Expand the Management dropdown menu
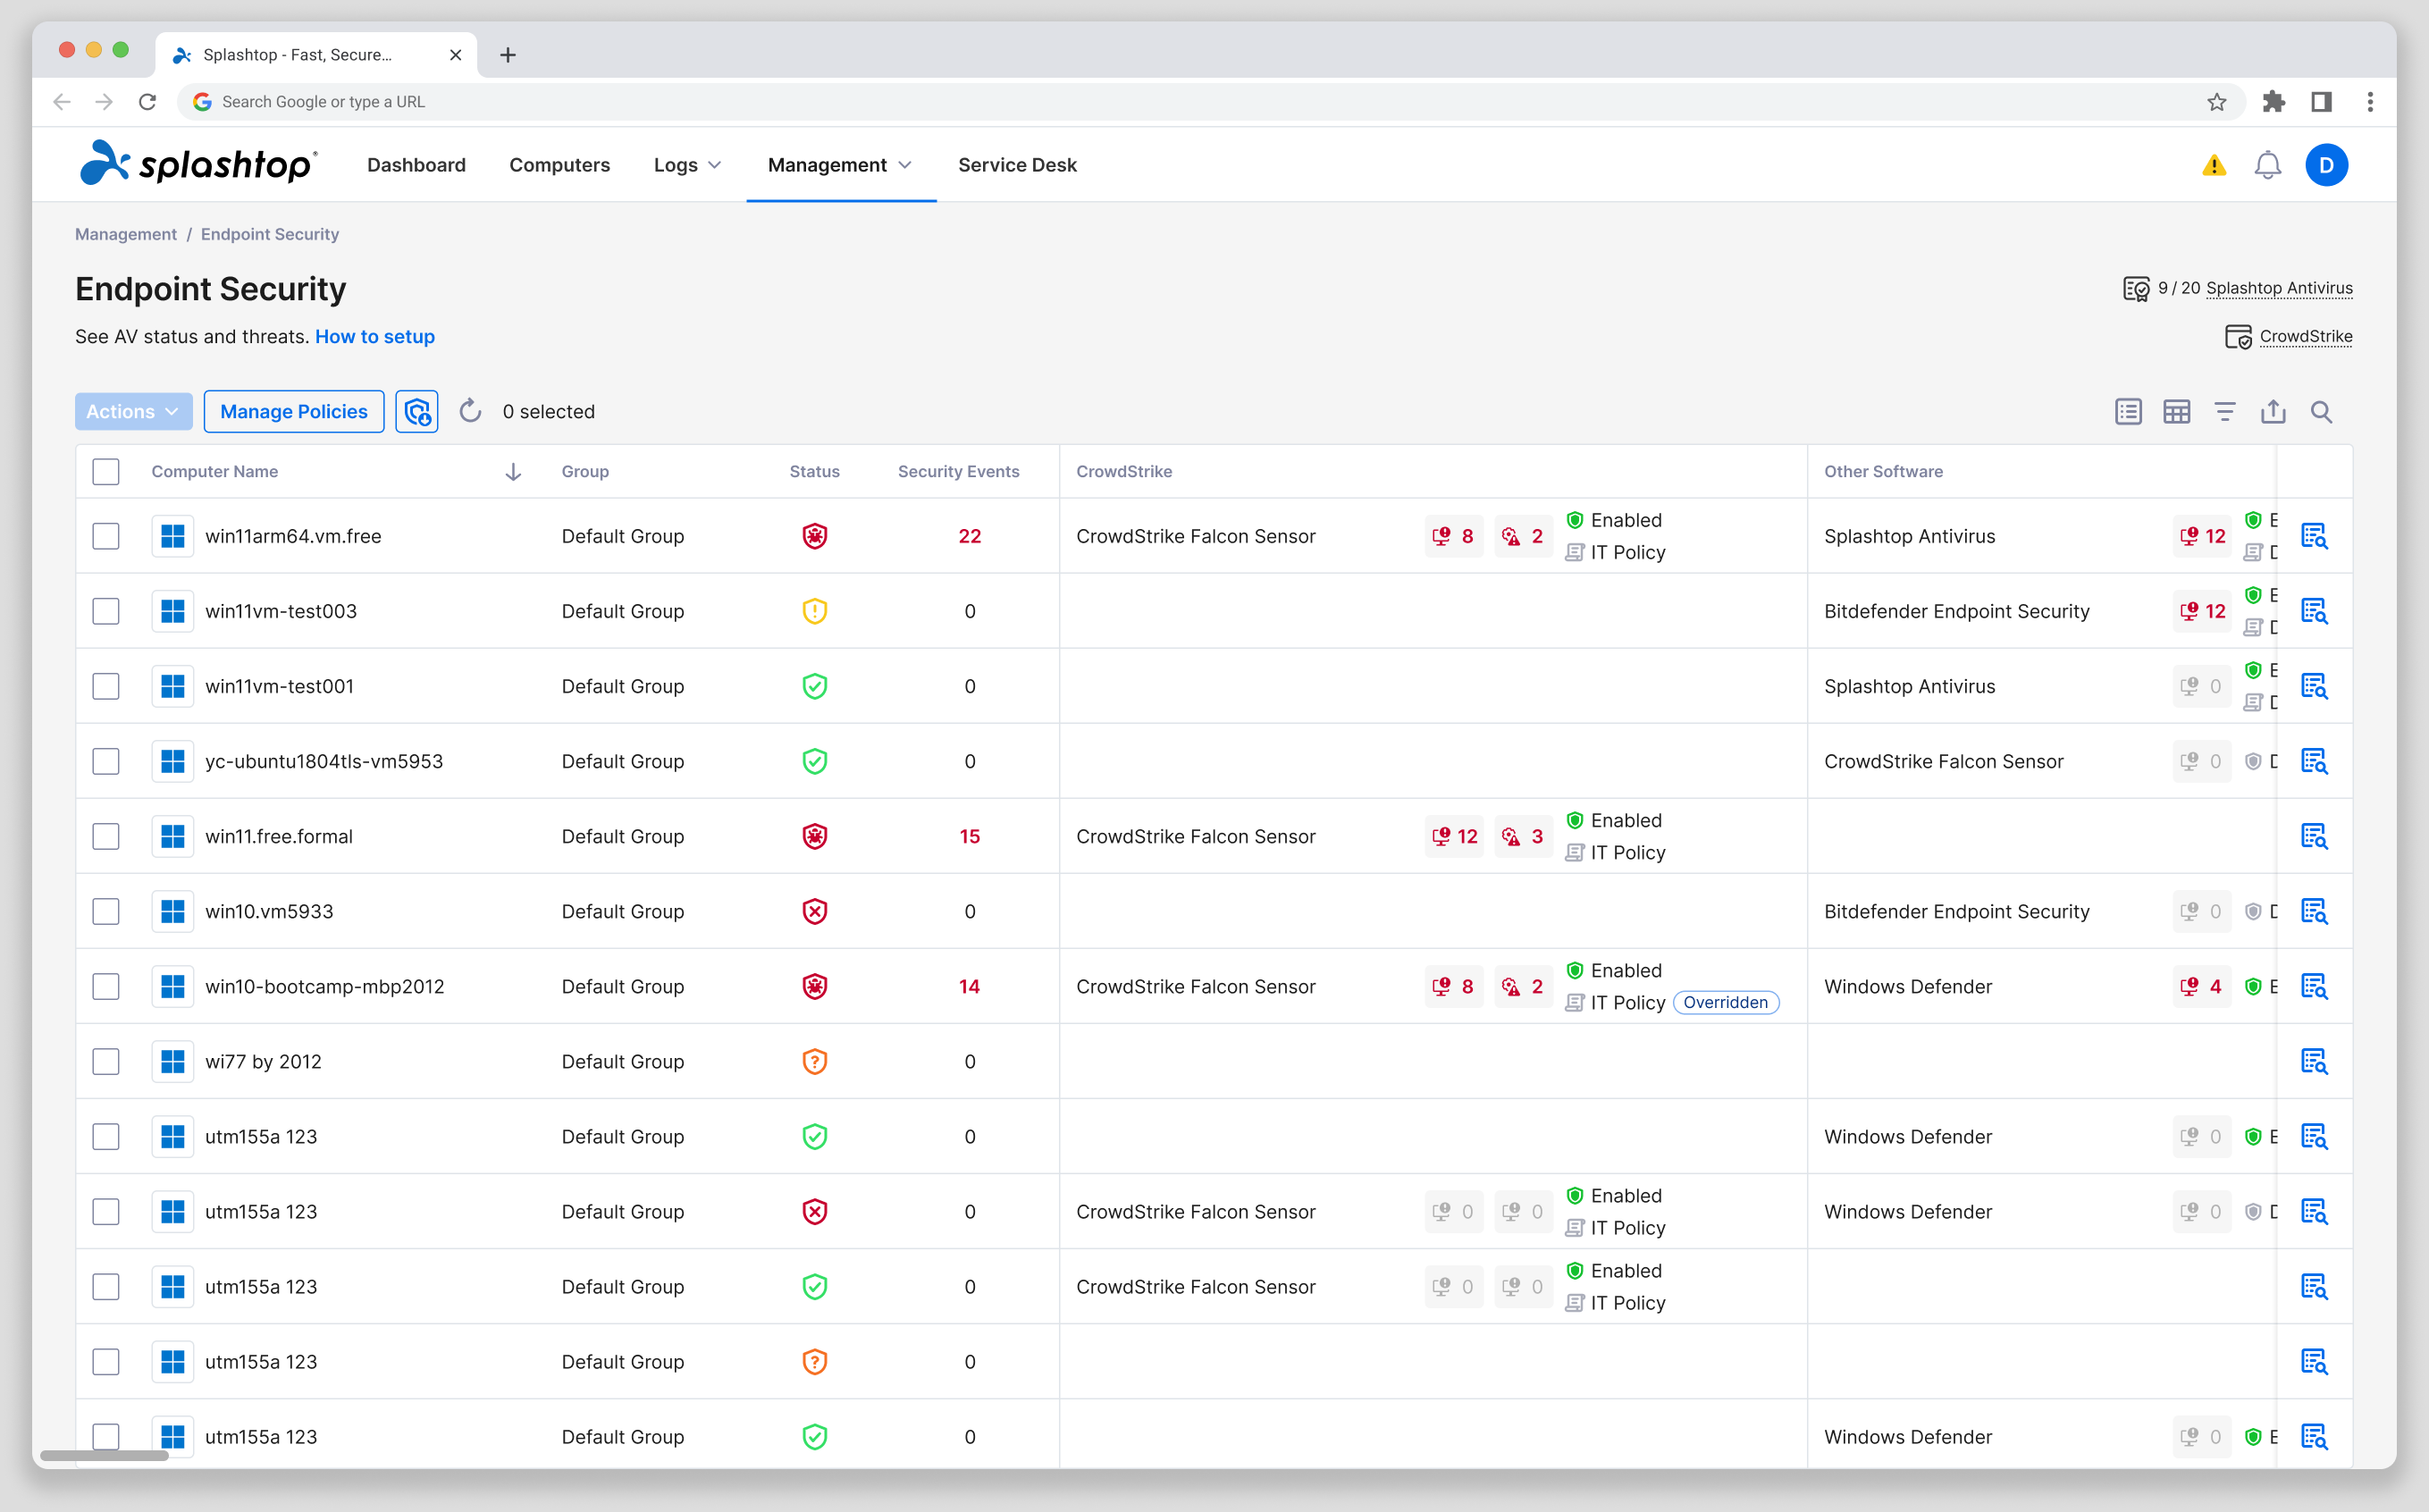This screenshot has height=1512, width=2429. click(840, 165)
